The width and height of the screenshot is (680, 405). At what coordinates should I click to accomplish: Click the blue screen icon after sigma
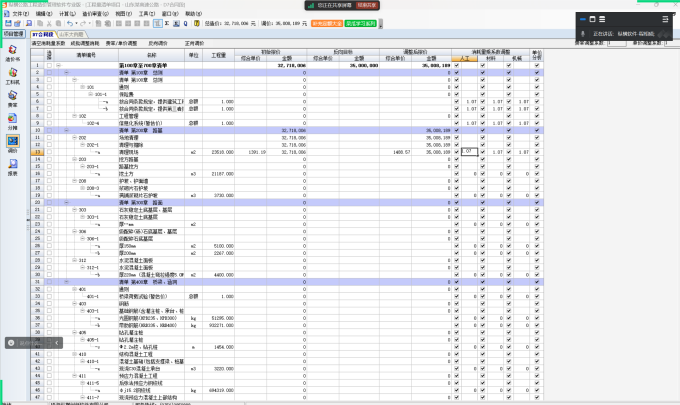point(177,23)
